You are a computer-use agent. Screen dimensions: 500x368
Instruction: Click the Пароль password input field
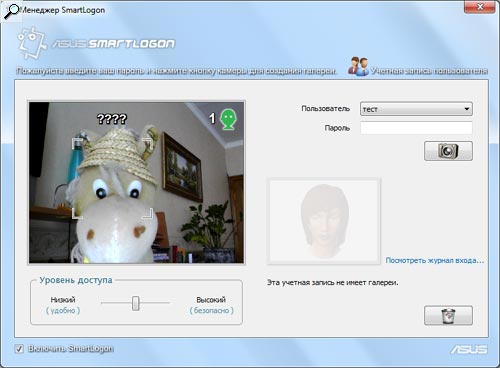tap(416, 128)
